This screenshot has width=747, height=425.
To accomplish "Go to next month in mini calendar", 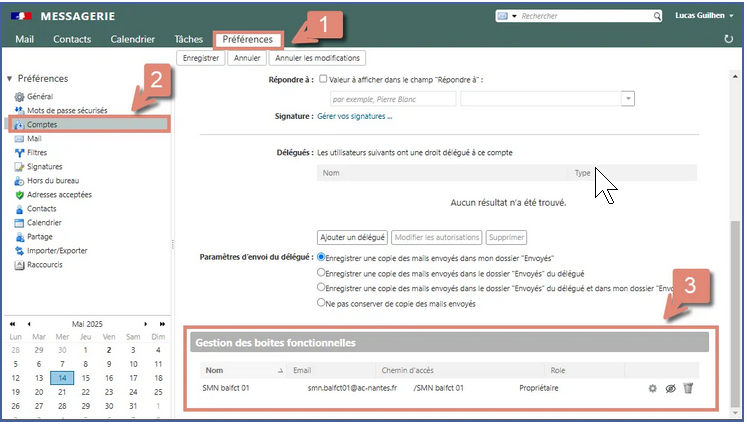I will click(147, 323).
